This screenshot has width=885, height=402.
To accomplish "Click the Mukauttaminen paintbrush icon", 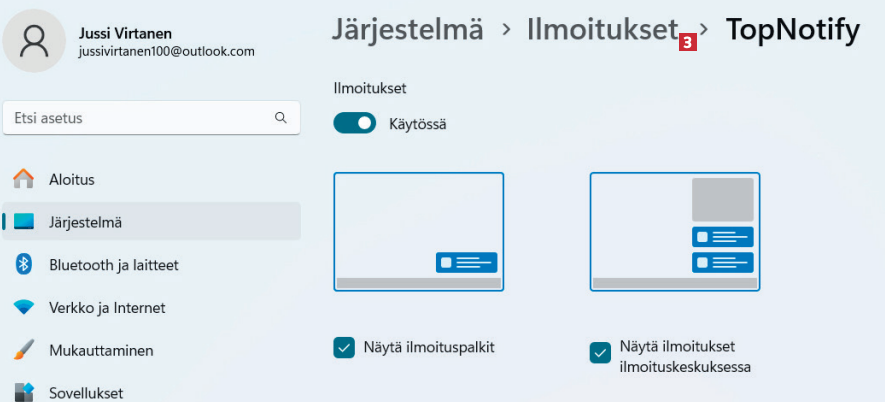I will (24, 351).
